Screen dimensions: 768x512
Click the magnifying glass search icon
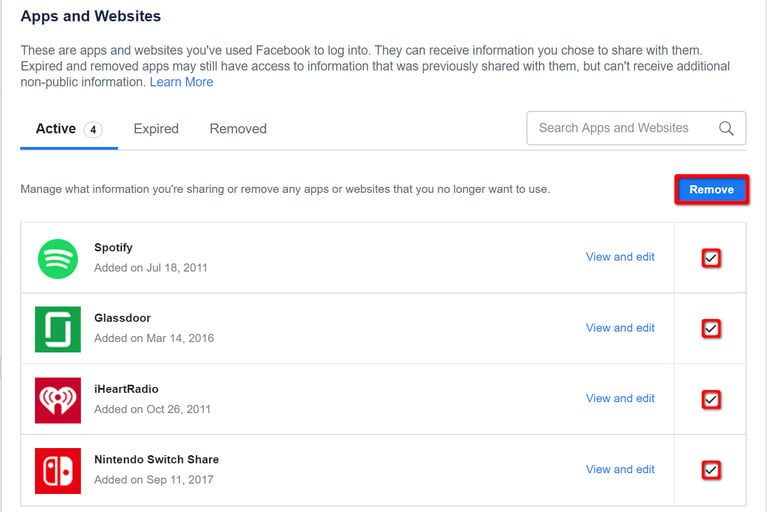[726, 128]
